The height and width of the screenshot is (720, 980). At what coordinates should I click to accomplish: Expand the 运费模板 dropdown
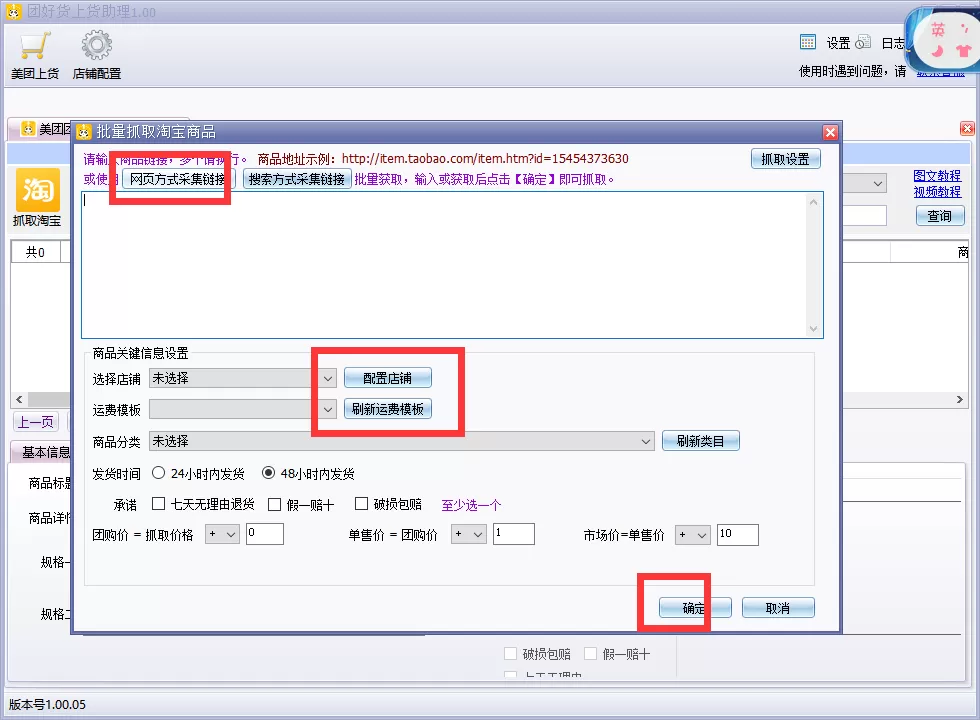328,410
